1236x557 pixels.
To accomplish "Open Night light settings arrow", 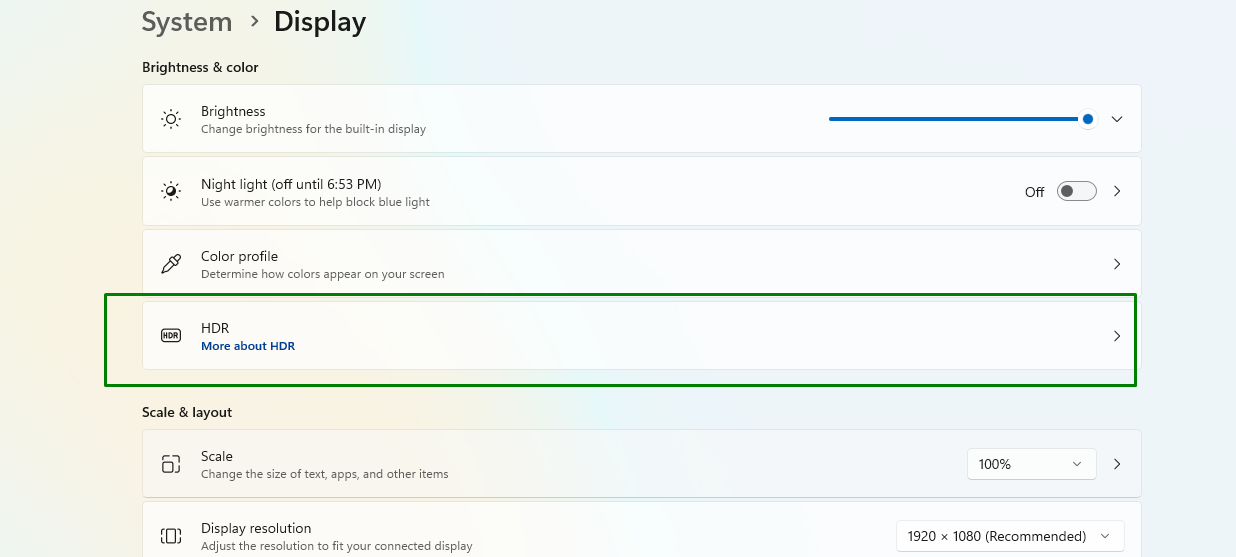I will pyautogui.click(x=1117, y=191).
